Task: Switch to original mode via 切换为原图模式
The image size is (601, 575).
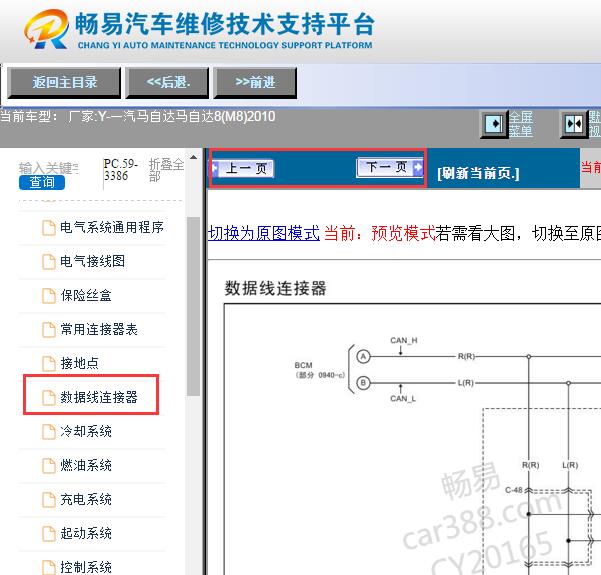Action: point(264,233)
